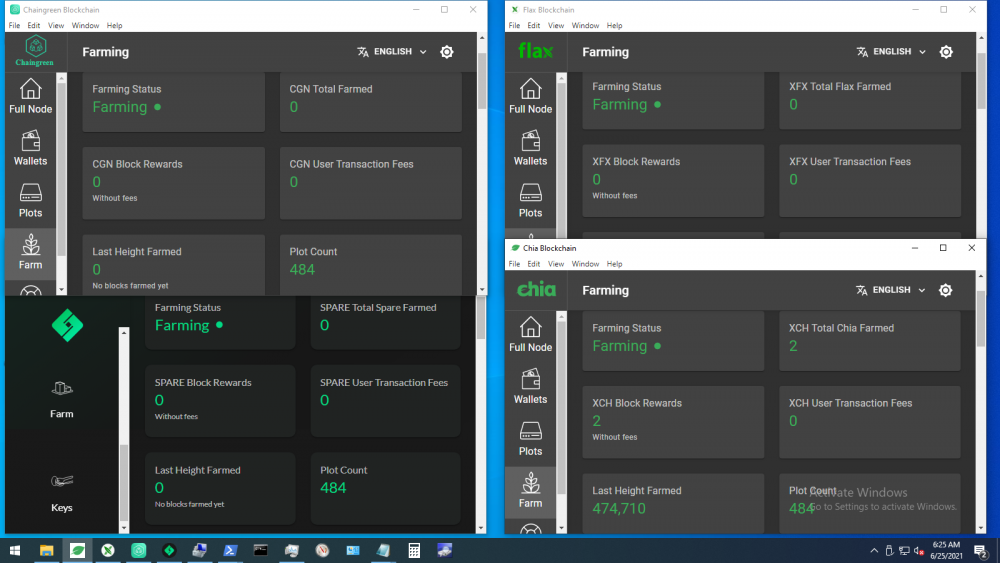Open Plots in the Flax sidebar
Screen dimensions: 1000x563
pos(530,200)
